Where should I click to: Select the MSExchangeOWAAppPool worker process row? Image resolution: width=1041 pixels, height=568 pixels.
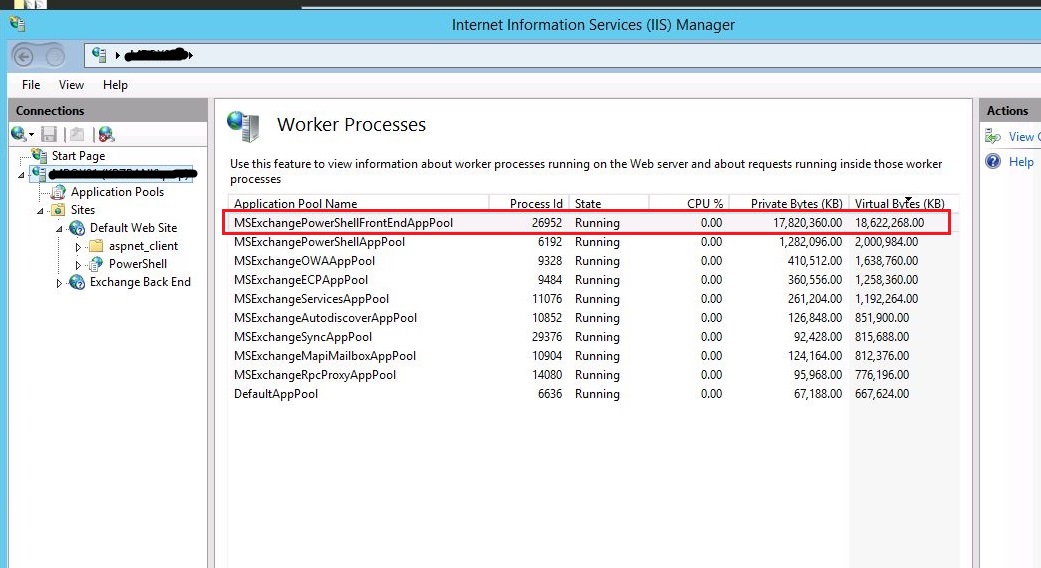(589, 261)
